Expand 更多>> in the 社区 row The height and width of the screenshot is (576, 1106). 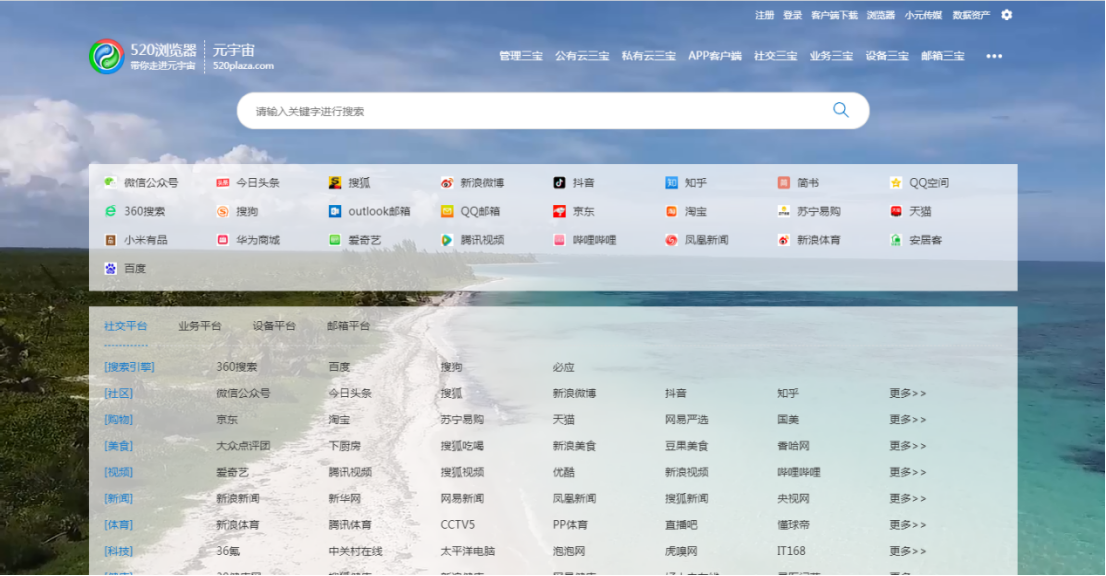pos(908,393)
